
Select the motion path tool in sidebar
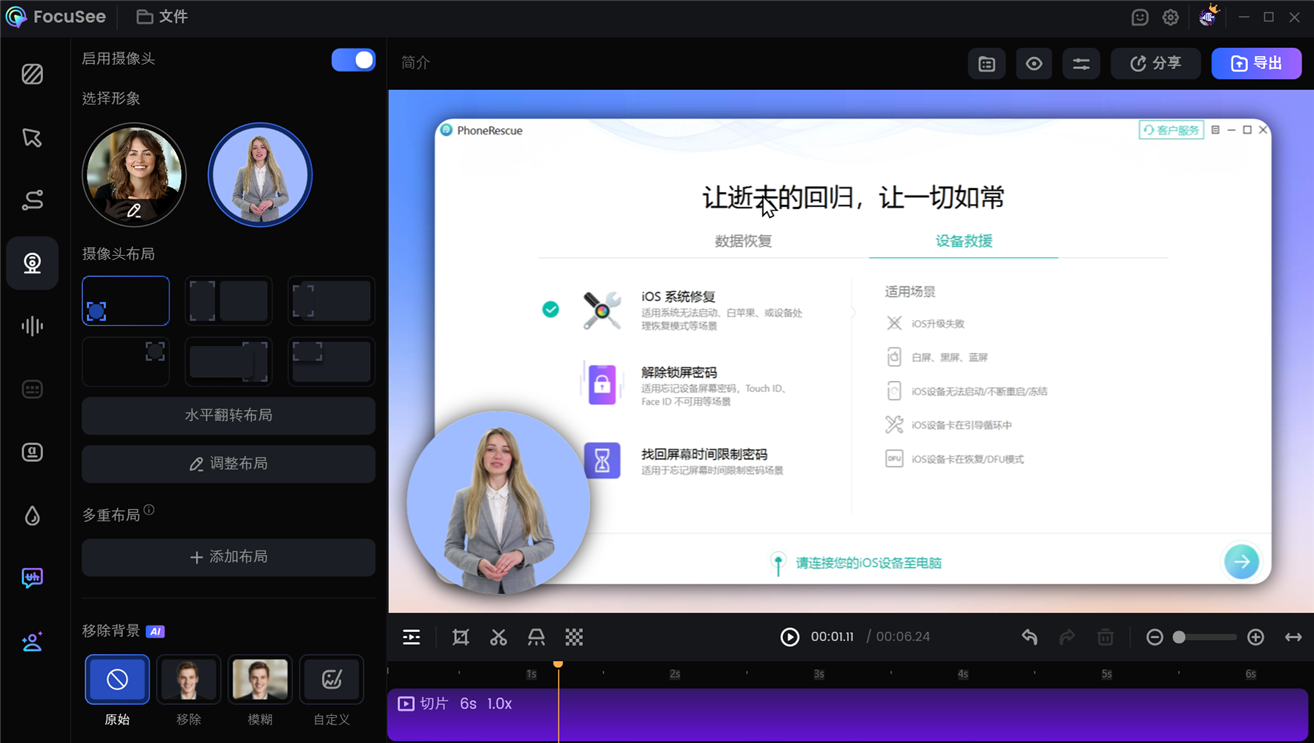[x=32, y=200]
